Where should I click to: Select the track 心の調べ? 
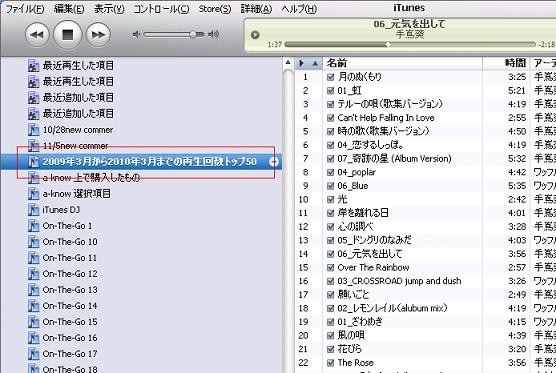pos(355,227)
